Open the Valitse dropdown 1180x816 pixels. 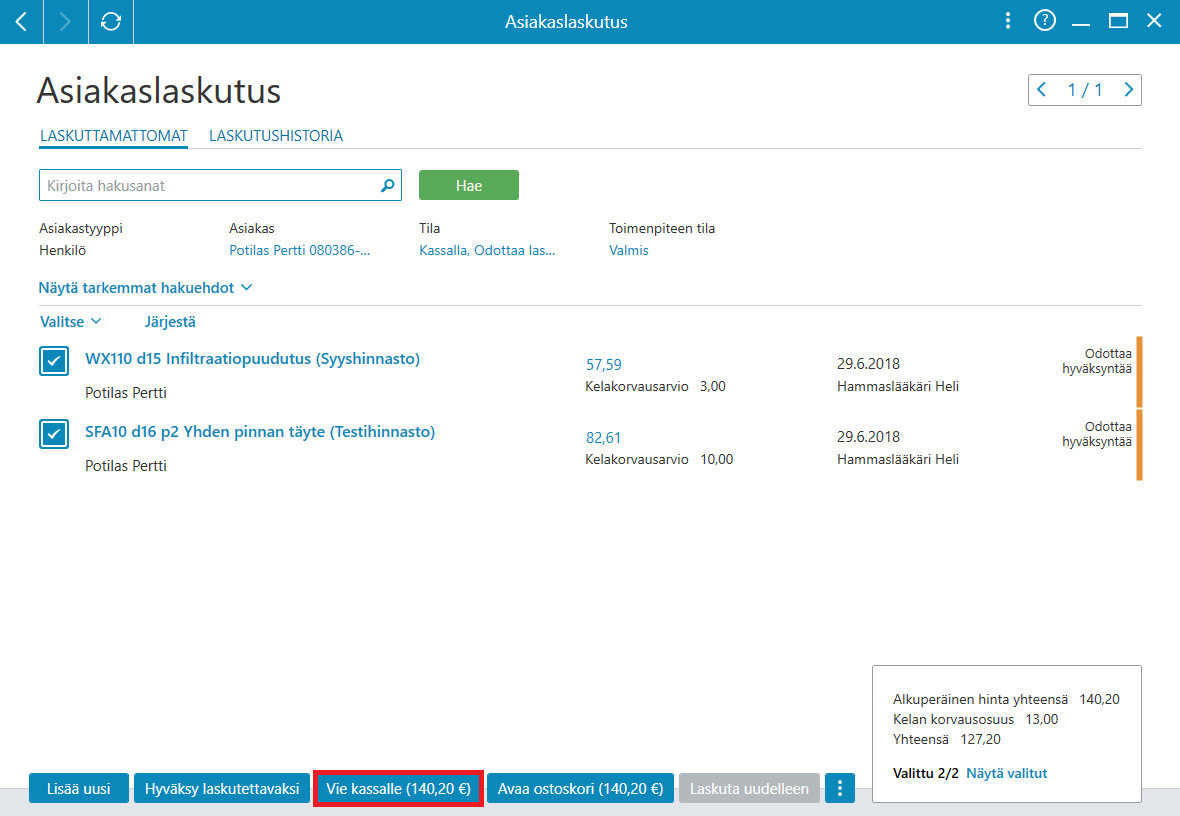(x=70, y=321)
